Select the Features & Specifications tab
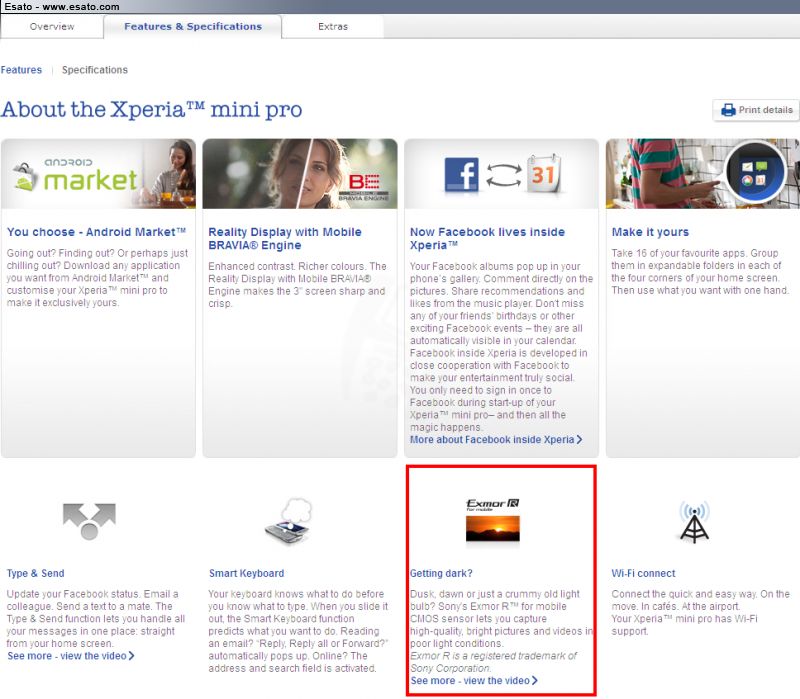The image size is (800, 699). pos(193,27)
